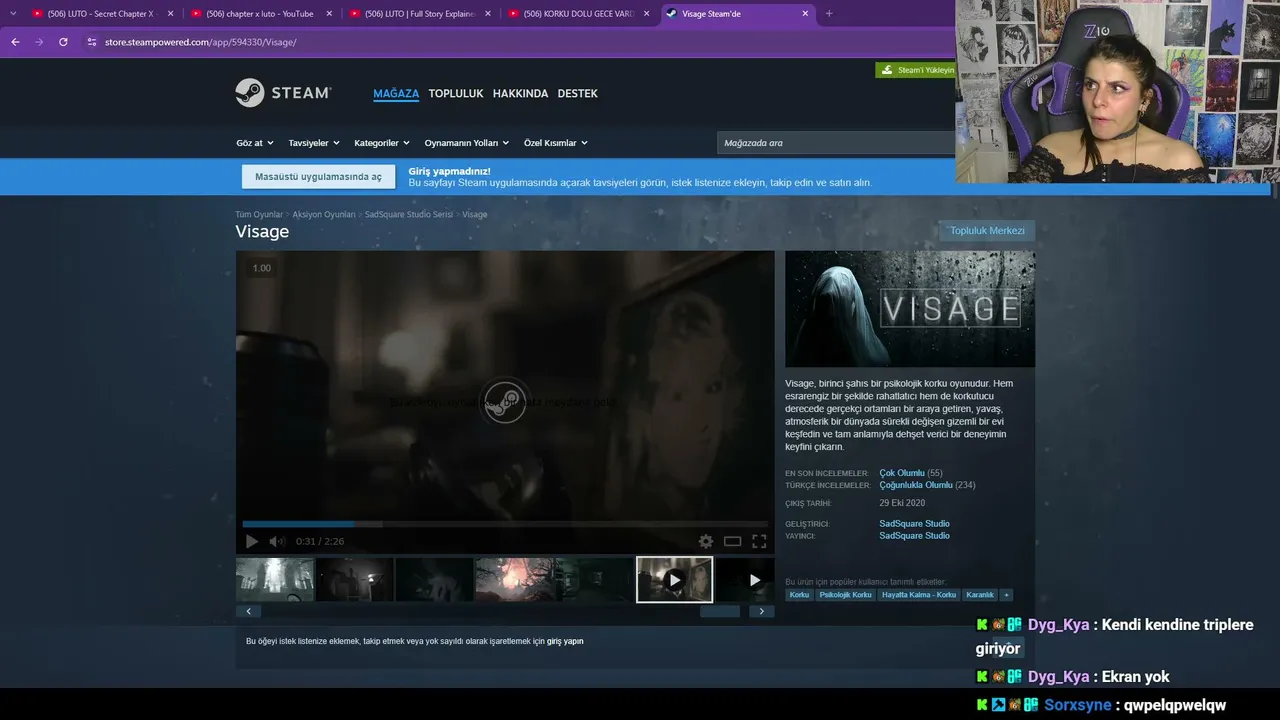The width and height of the screenshot is (1280, 720).
Task: Expand the Kategoriler dropdown
Action: click(382, 143)
